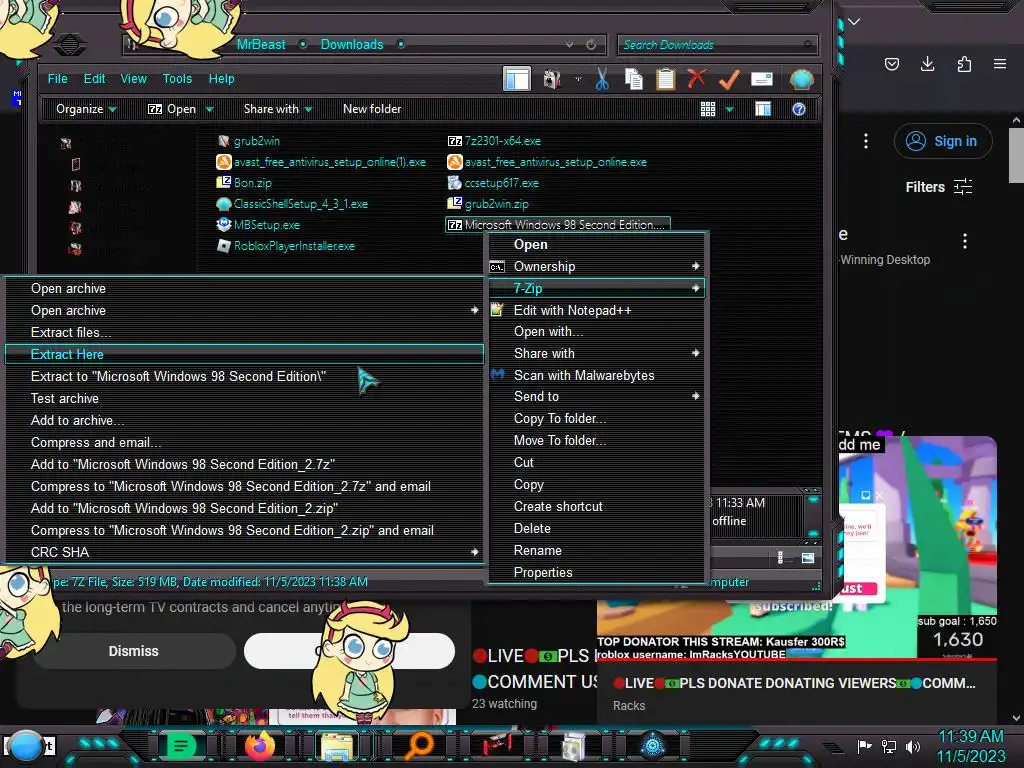The image size is (1024, 768).
Task: Open YouTube three-dot settings menu near Sign in
Action: (x=866, y=141)
